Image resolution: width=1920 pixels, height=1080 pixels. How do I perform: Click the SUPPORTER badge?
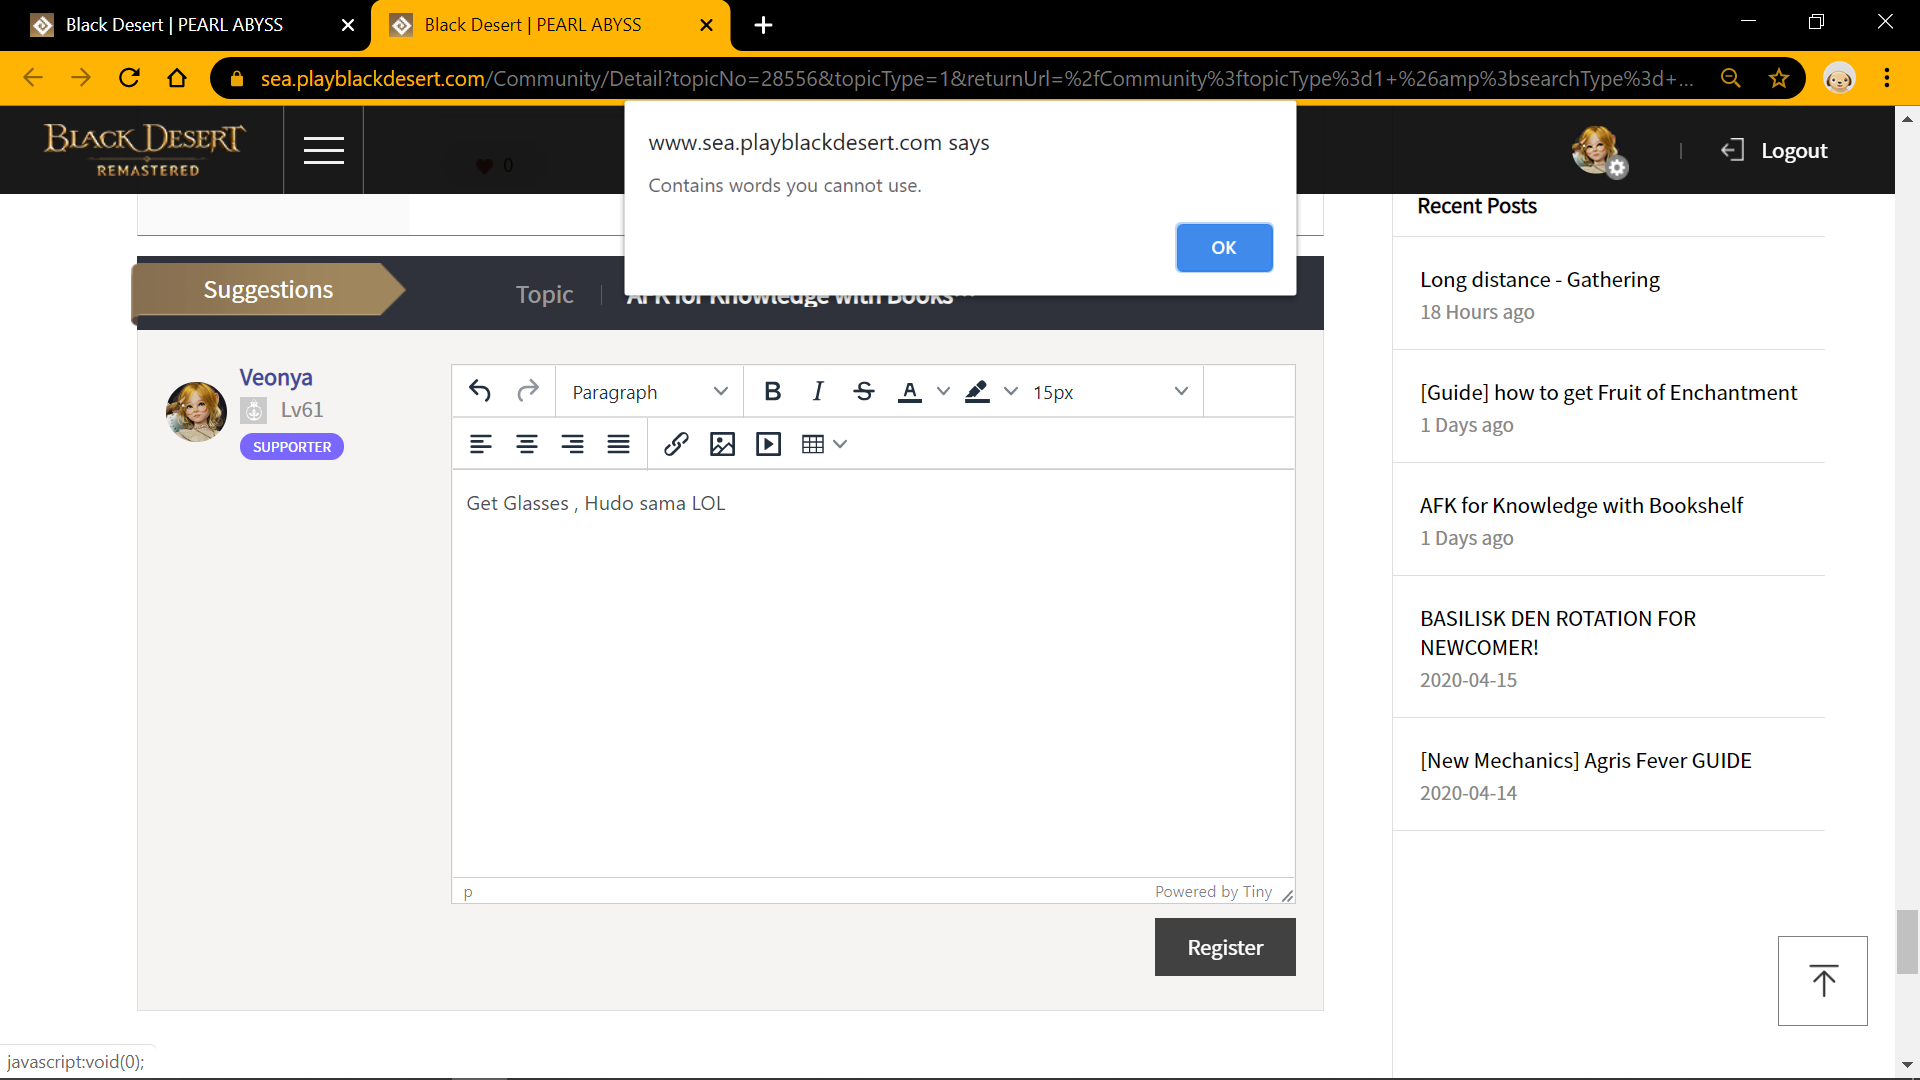292,447
